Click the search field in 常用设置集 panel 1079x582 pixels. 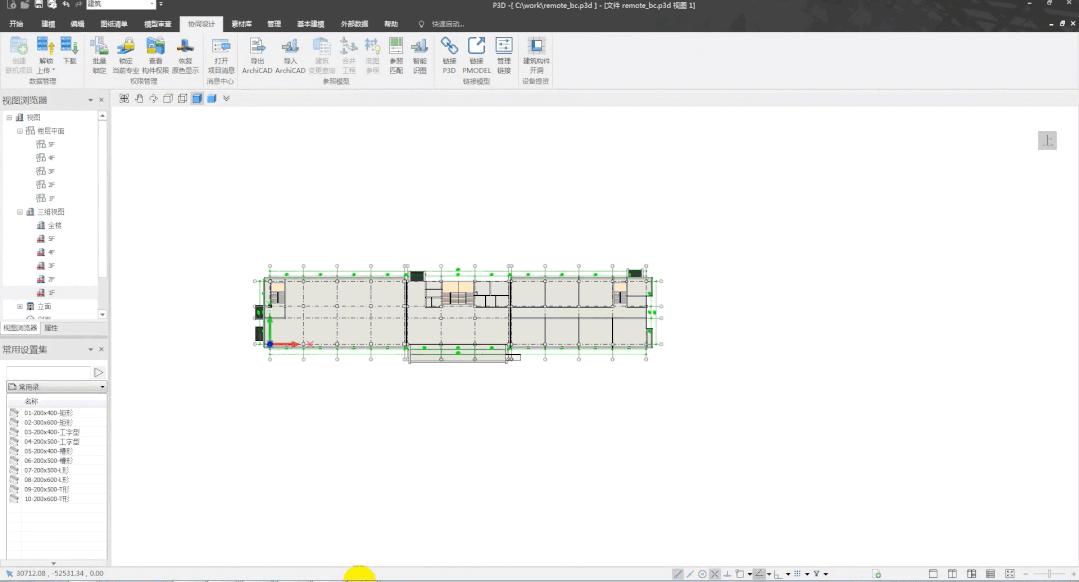click(x=48, y=372)
